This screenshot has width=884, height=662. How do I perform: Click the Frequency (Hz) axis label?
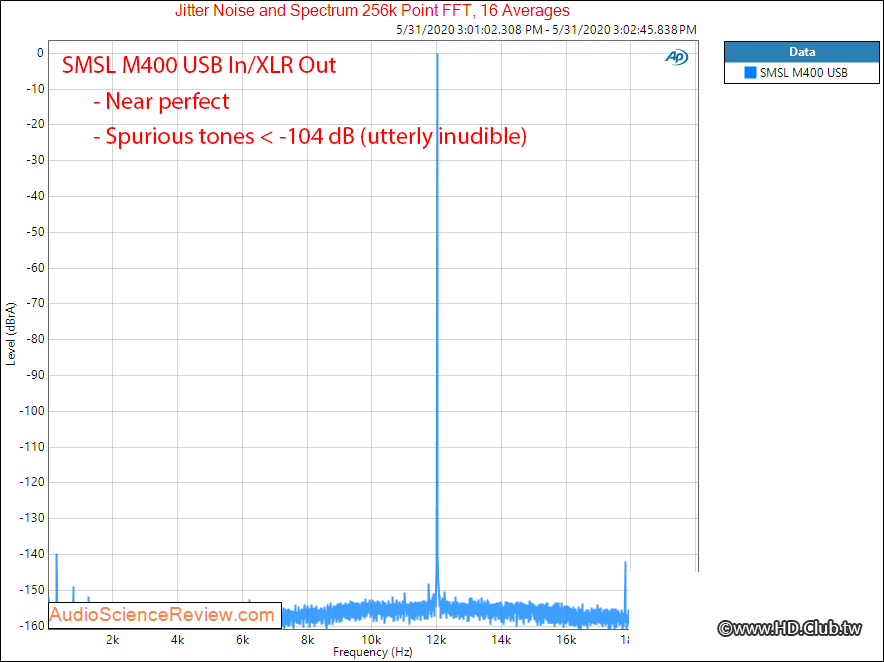tap(373, 652)
